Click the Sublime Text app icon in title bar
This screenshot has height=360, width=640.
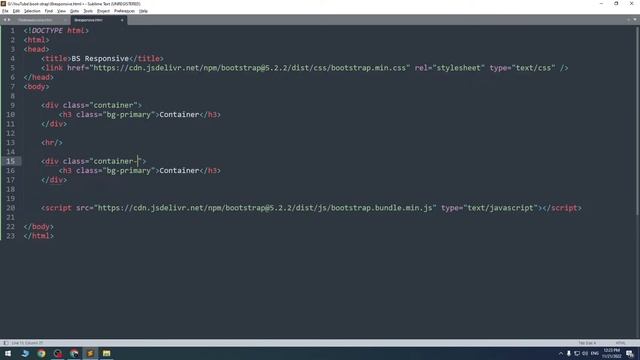pos(3,3)
